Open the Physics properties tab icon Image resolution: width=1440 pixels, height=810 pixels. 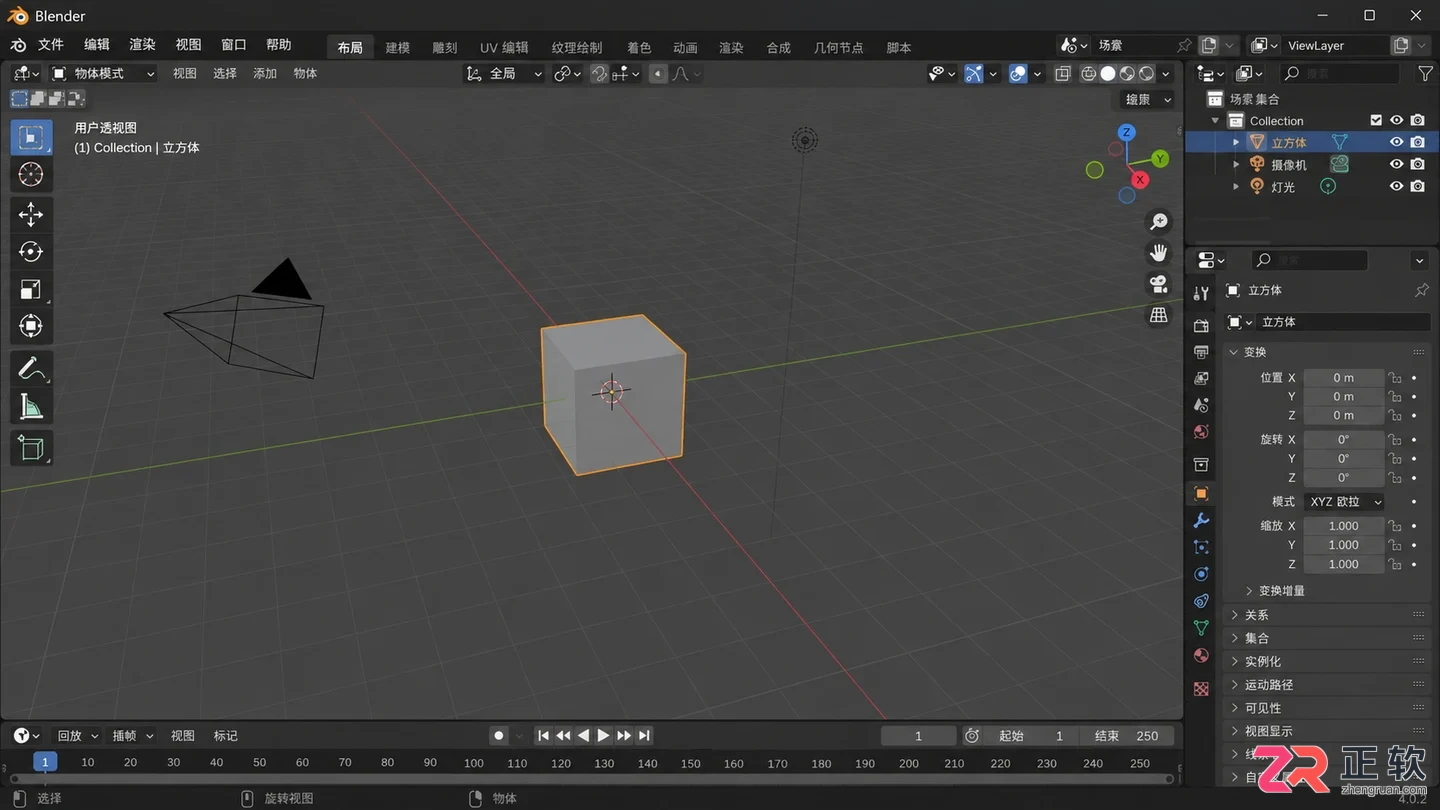click(x=1201, y=574)
